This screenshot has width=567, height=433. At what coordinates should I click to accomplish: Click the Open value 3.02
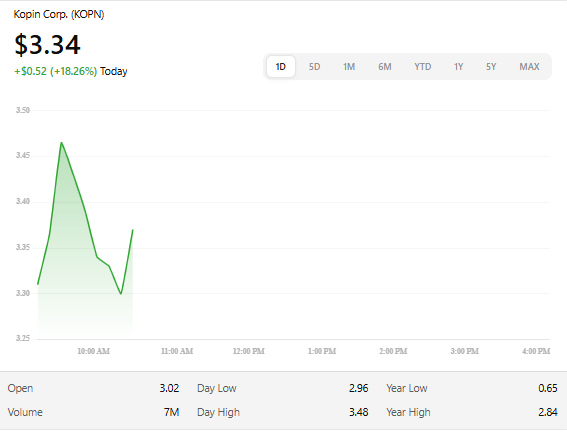coord(169,388)
